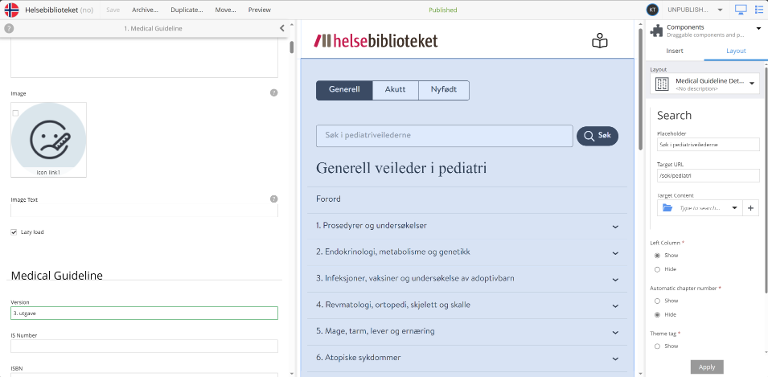
Task: Click the layout columns icon for Medical Guideline
Action: pos(662,84)
